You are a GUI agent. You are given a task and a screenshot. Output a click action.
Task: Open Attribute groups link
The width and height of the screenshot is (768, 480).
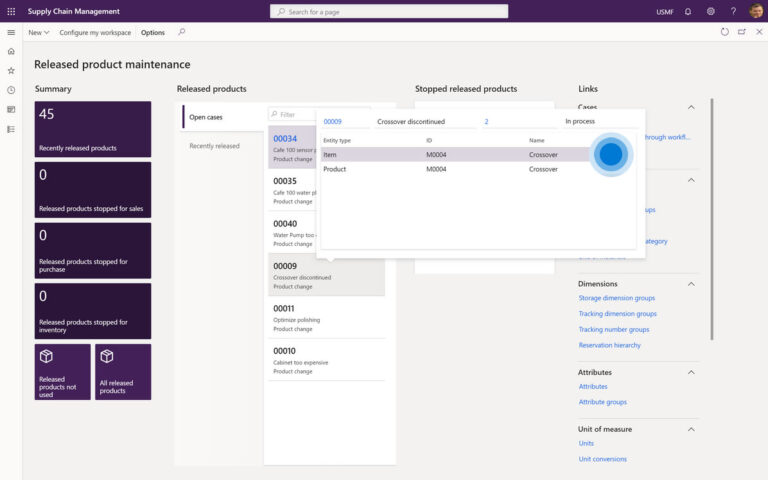[x=602, y=402]
